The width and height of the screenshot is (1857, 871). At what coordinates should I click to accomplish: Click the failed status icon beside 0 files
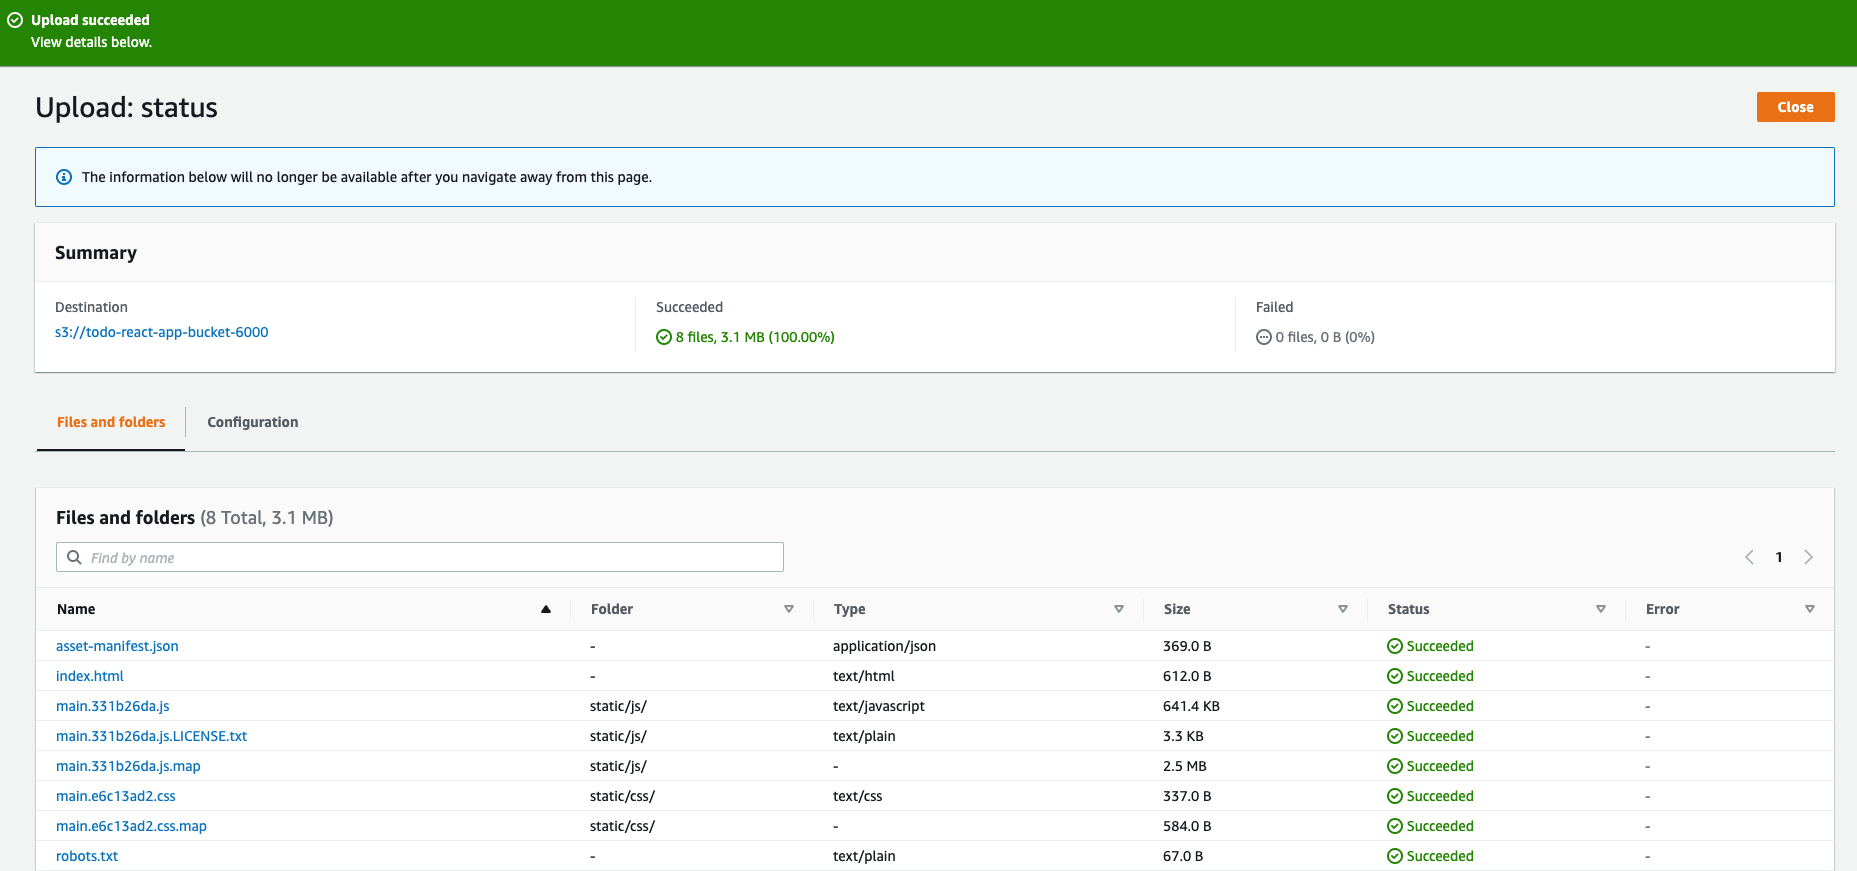1264,337
